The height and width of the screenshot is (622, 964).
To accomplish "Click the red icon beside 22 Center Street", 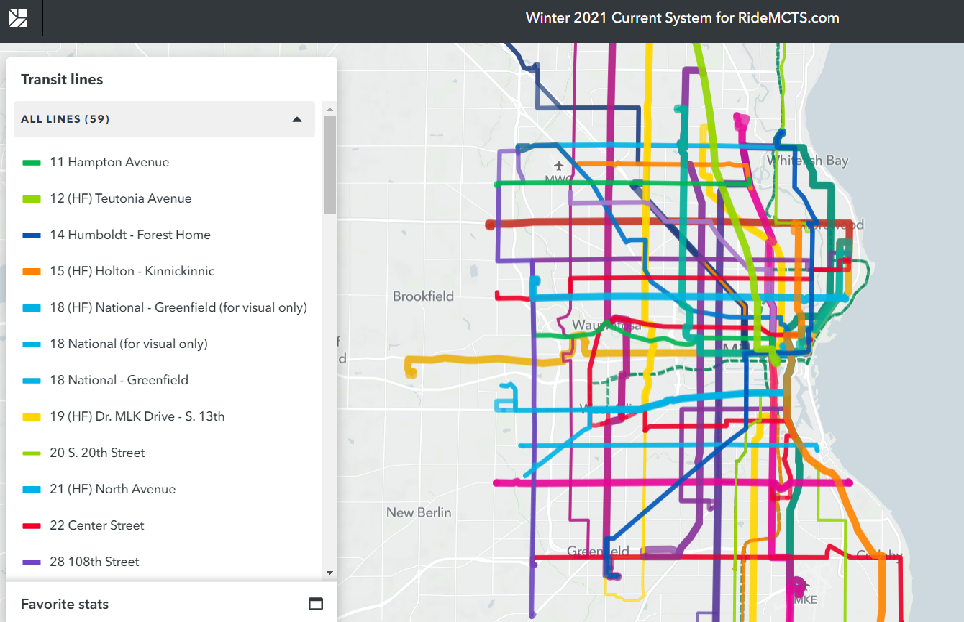I will (30, 525).
